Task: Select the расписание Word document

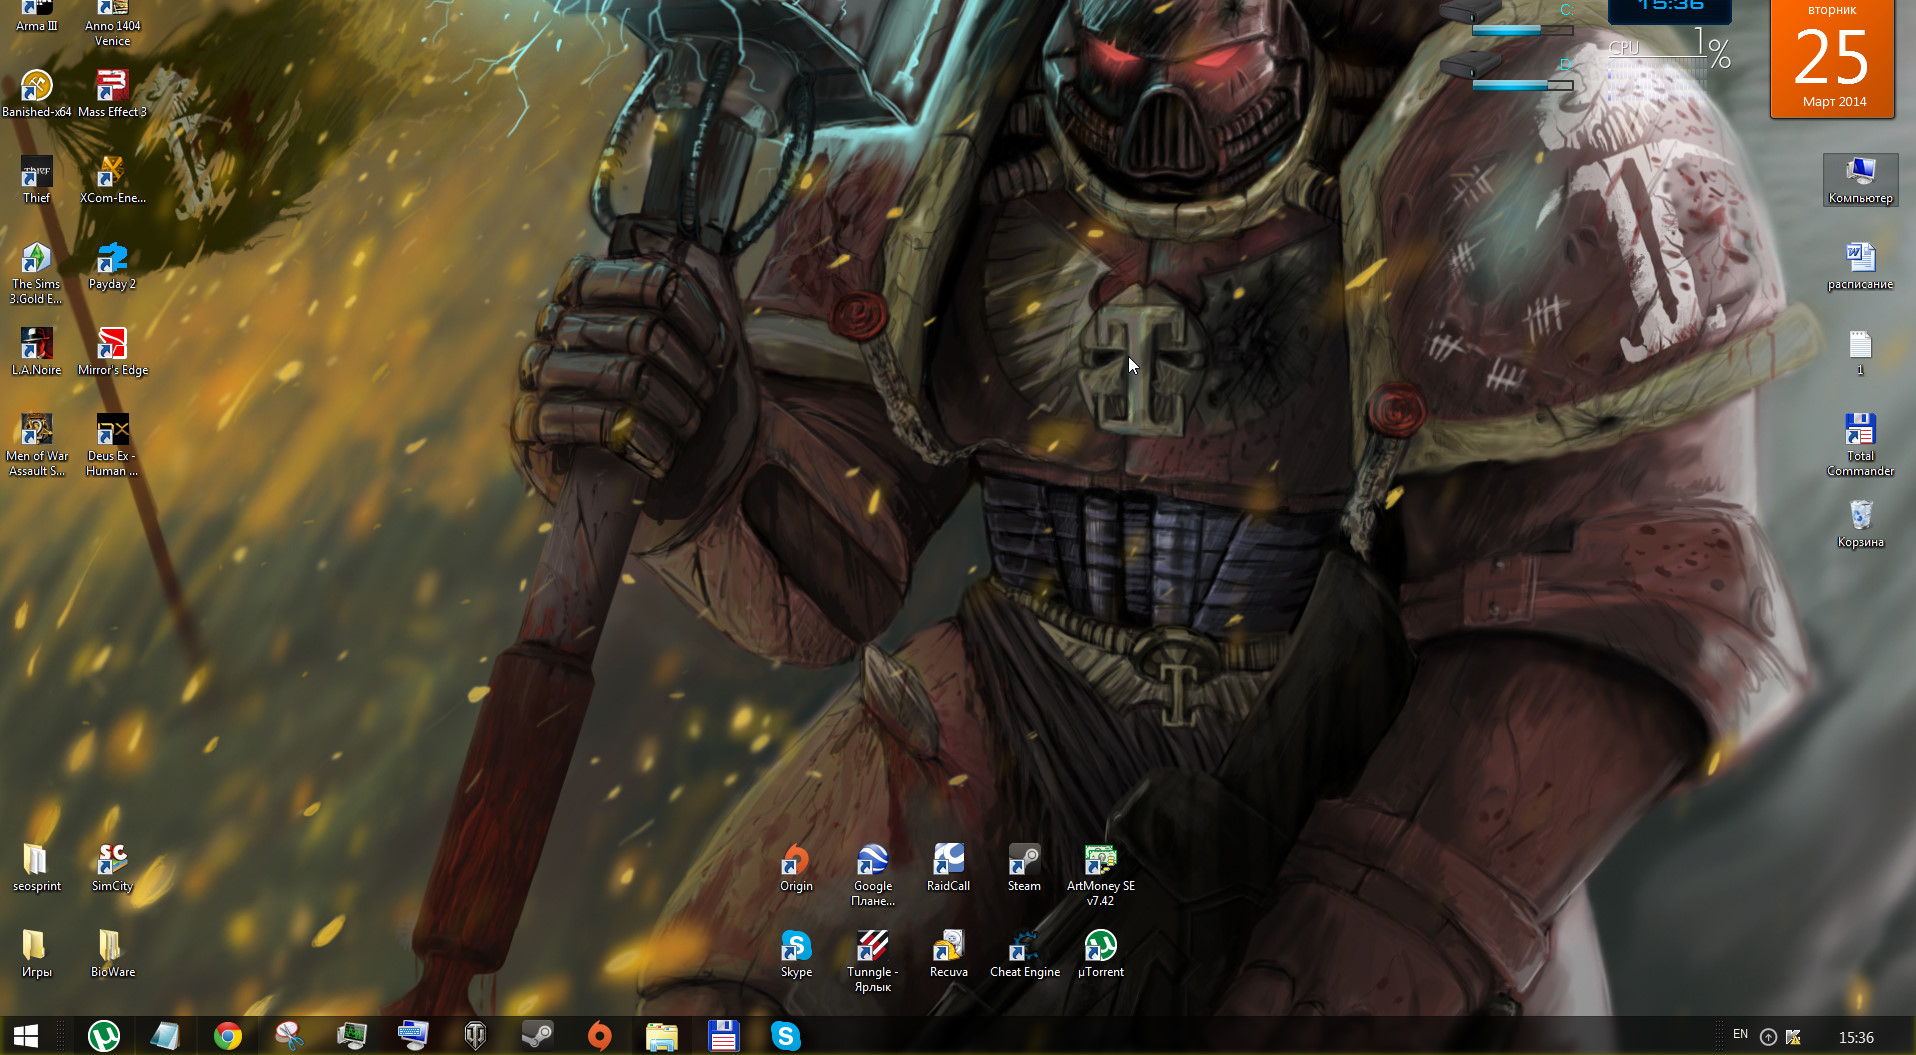Action: (1861, 267)
